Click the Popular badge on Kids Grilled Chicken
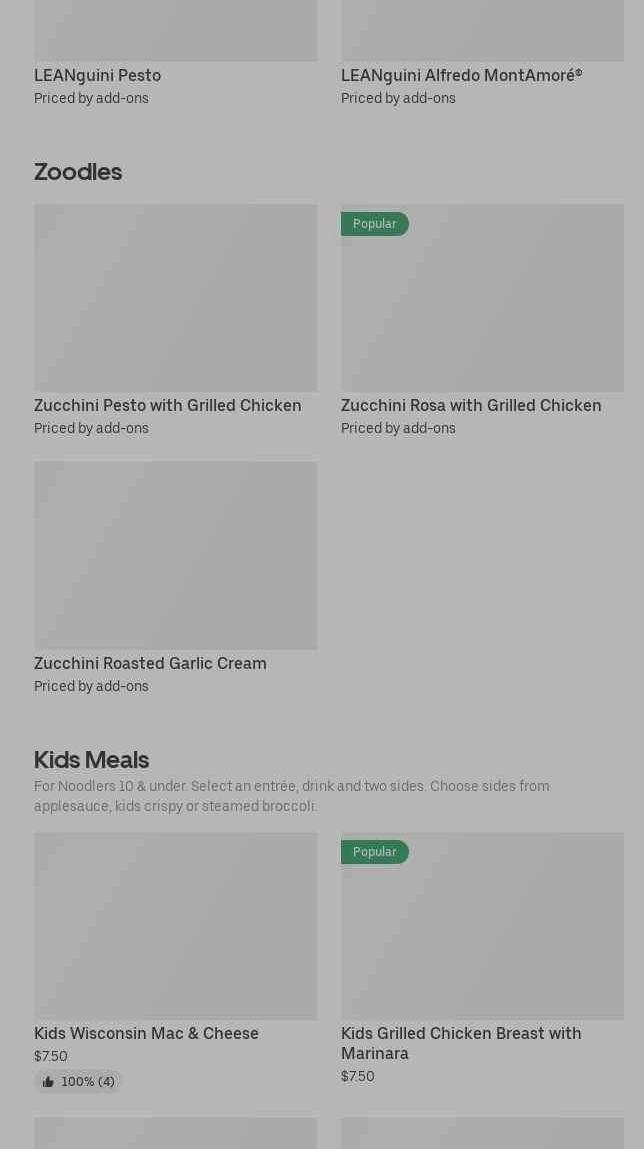The width and height of the screenshot is (644, 1149). (x=374, y=852)
